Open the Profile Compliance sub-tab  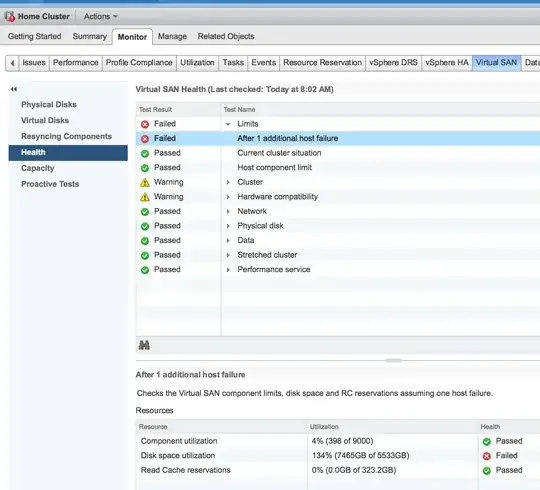pyautogui.click(x=139, y=63)
